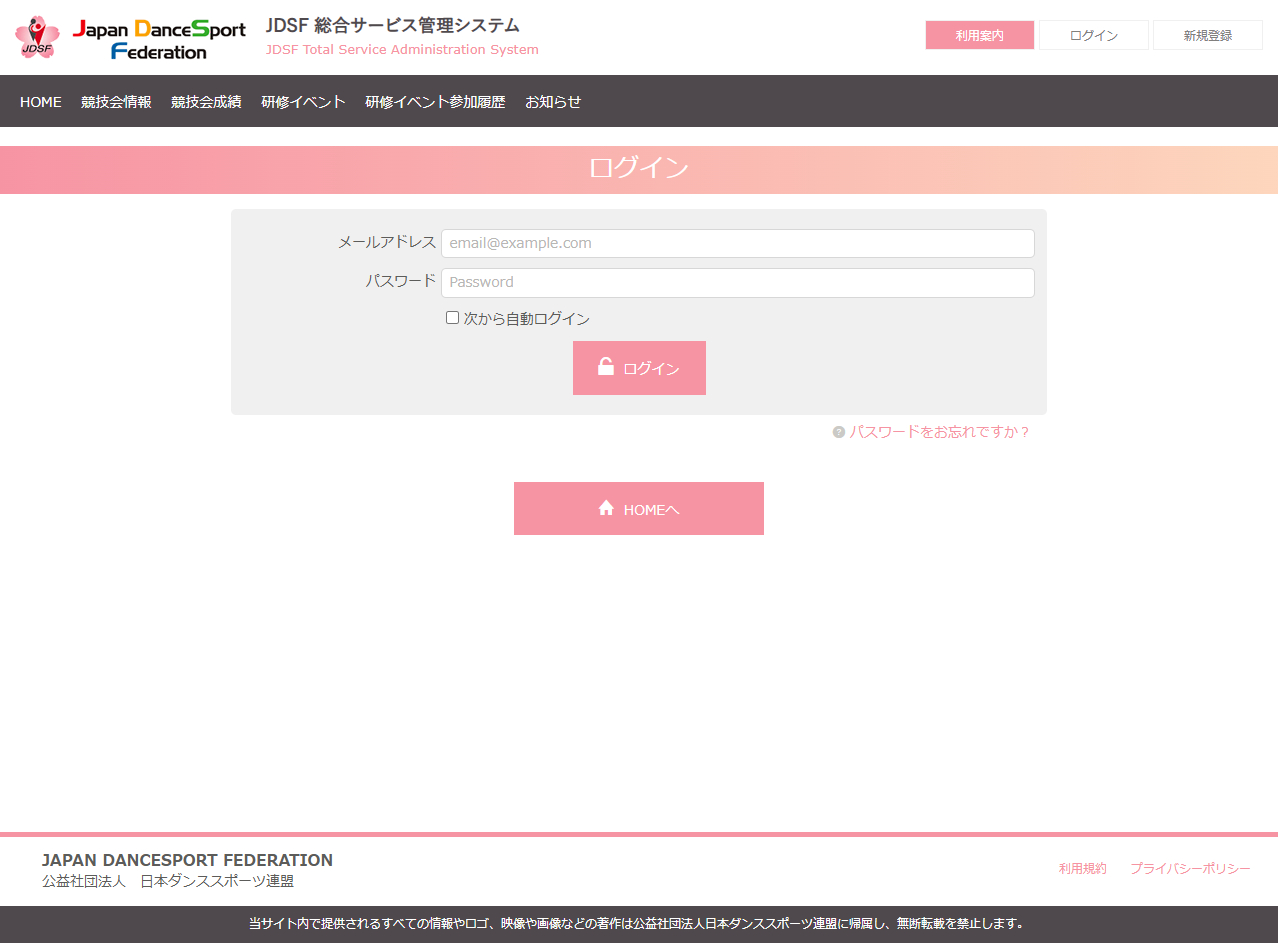The image size is (1278, 944).
Task: Click the house icon on HOMEへ button
Action: pos(606,508)
